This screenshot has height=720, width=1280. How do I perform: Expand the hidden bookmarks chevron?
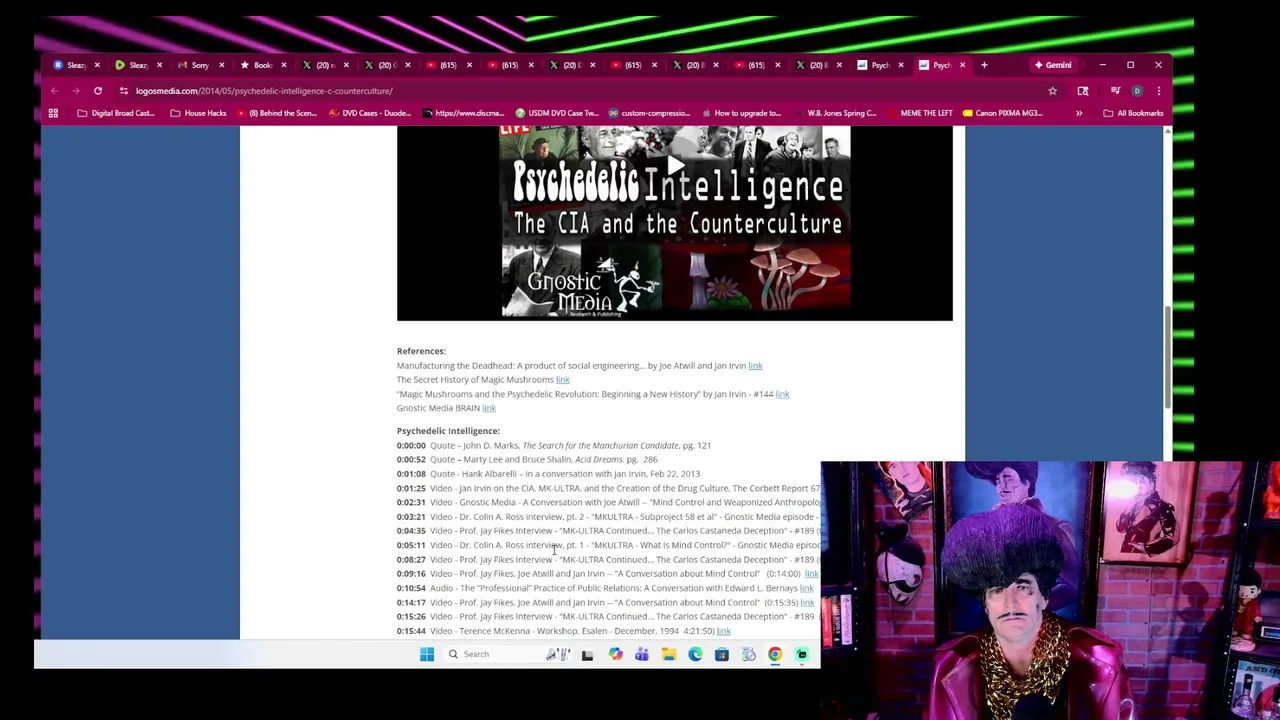(x=1078, y=113)
